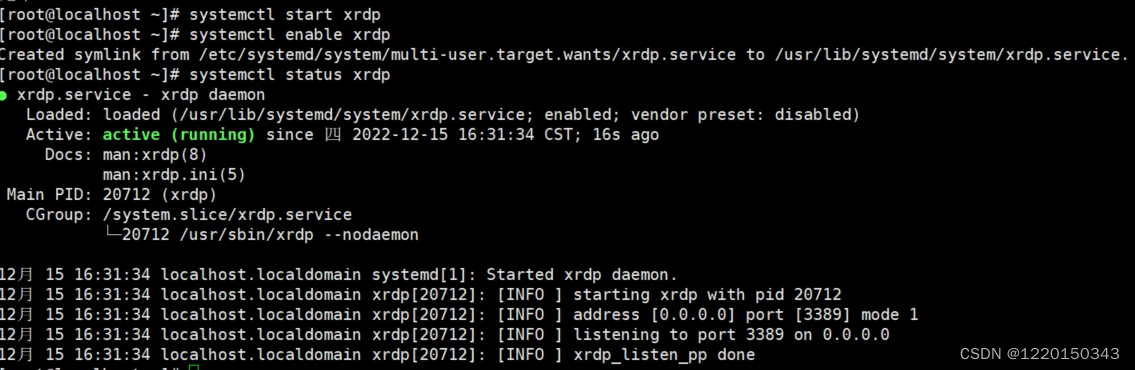Click the tree branch '20712 /usr/sbin/xrdp --nodaemon'

click(270, 235)
